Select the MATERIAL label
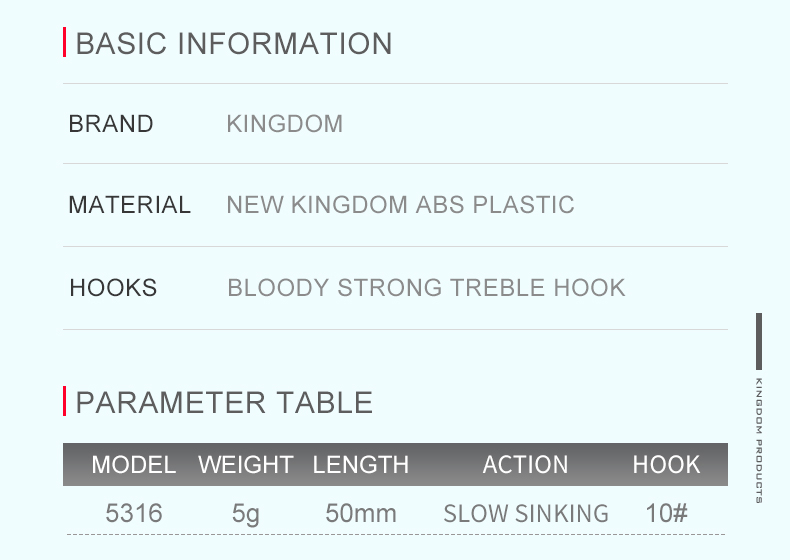 click(x=129, y=205)
